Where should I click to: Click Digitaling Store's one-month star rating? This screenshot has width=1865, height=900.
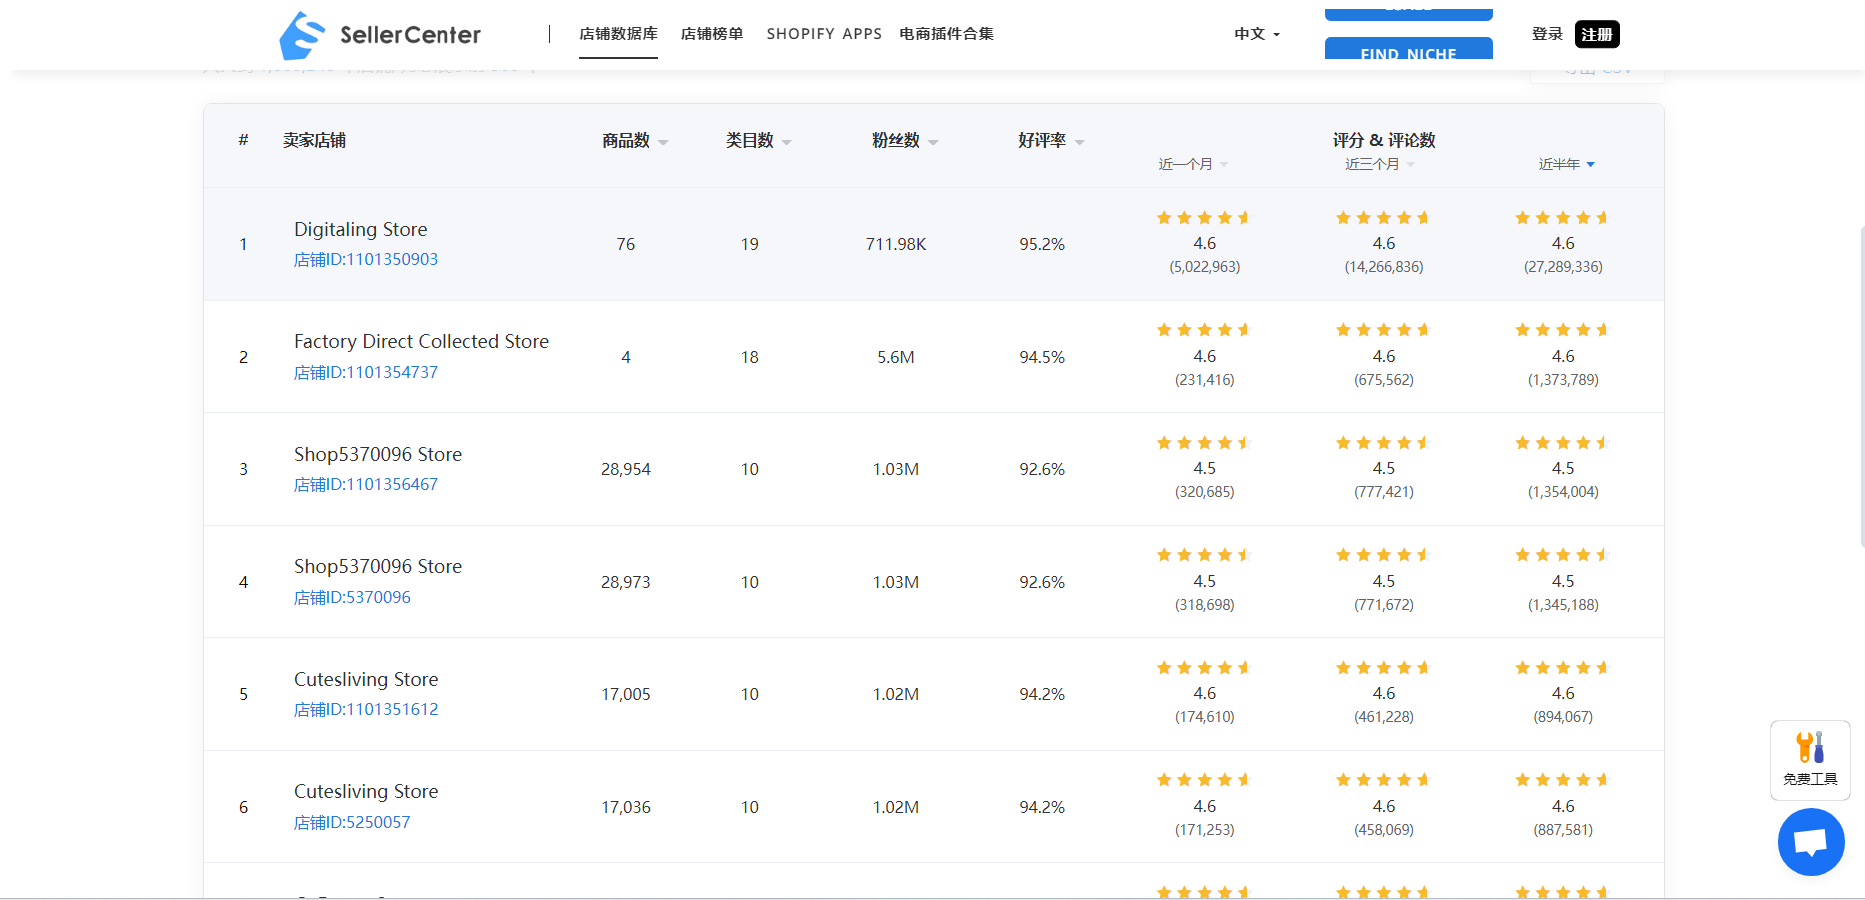1204,218
